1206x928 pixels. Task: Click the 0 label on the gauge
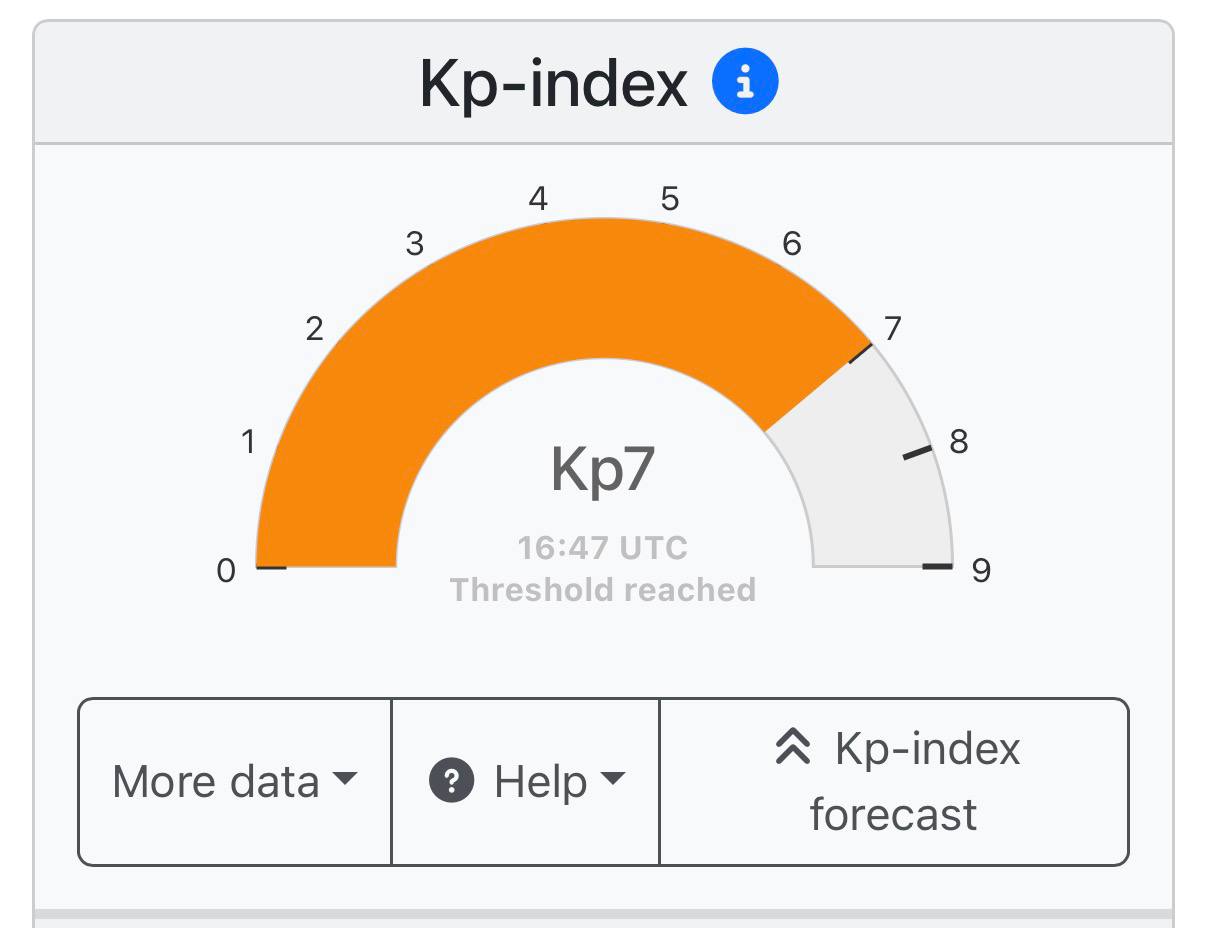227,570
